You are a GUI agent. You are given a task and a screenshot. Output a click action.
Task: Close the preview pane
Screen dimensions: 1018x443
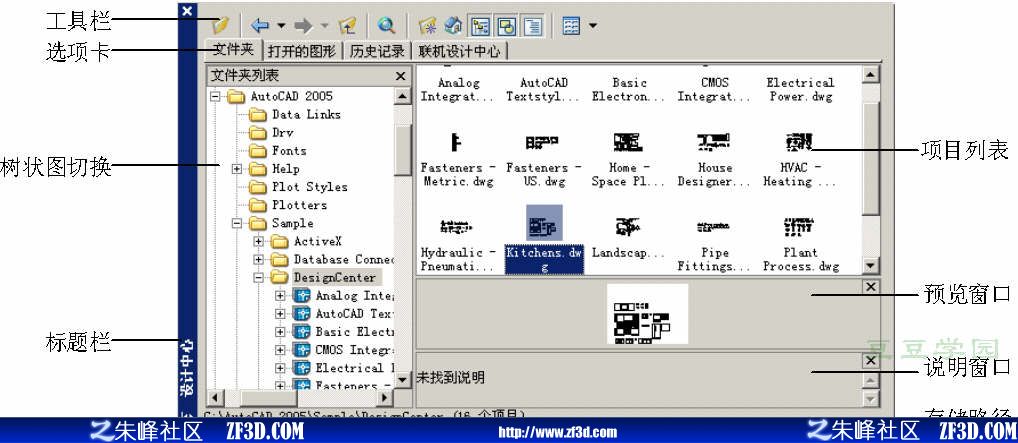[870, 286]
